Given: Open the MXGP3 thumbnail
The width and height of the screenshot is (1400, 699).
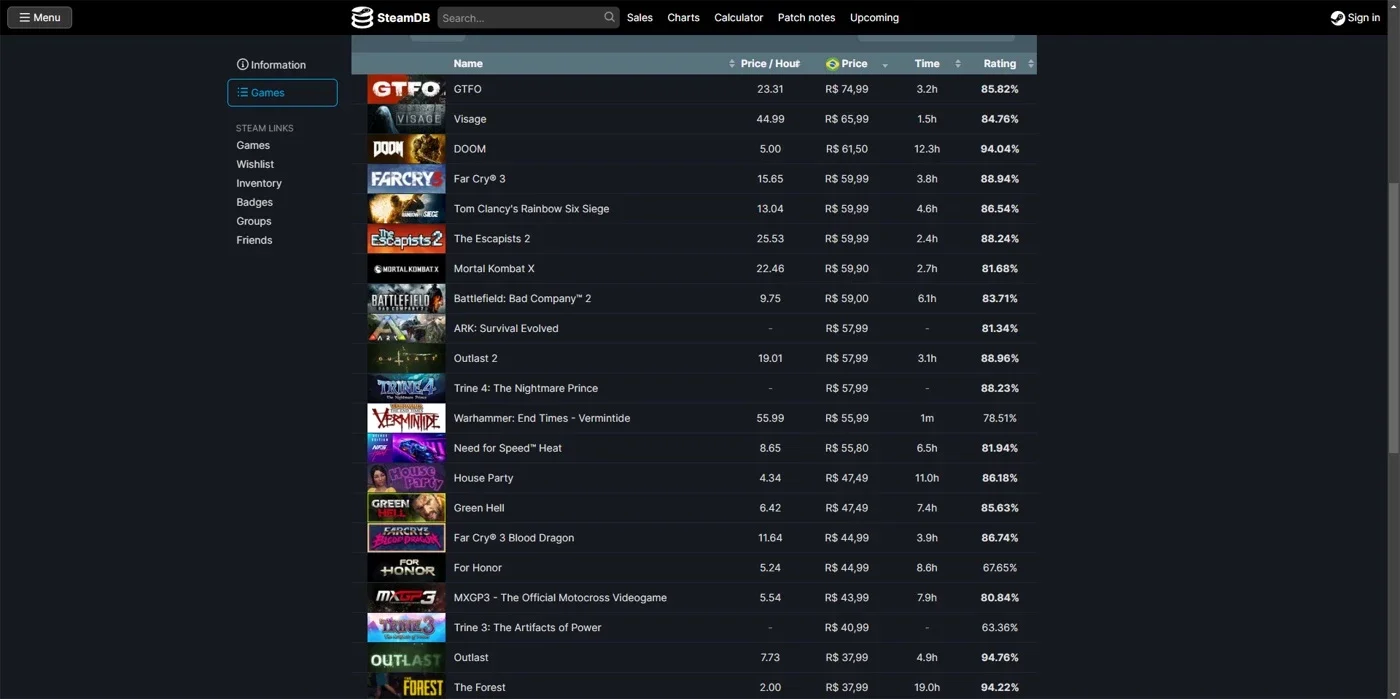Looking at the screenshot, I should 406,598.
